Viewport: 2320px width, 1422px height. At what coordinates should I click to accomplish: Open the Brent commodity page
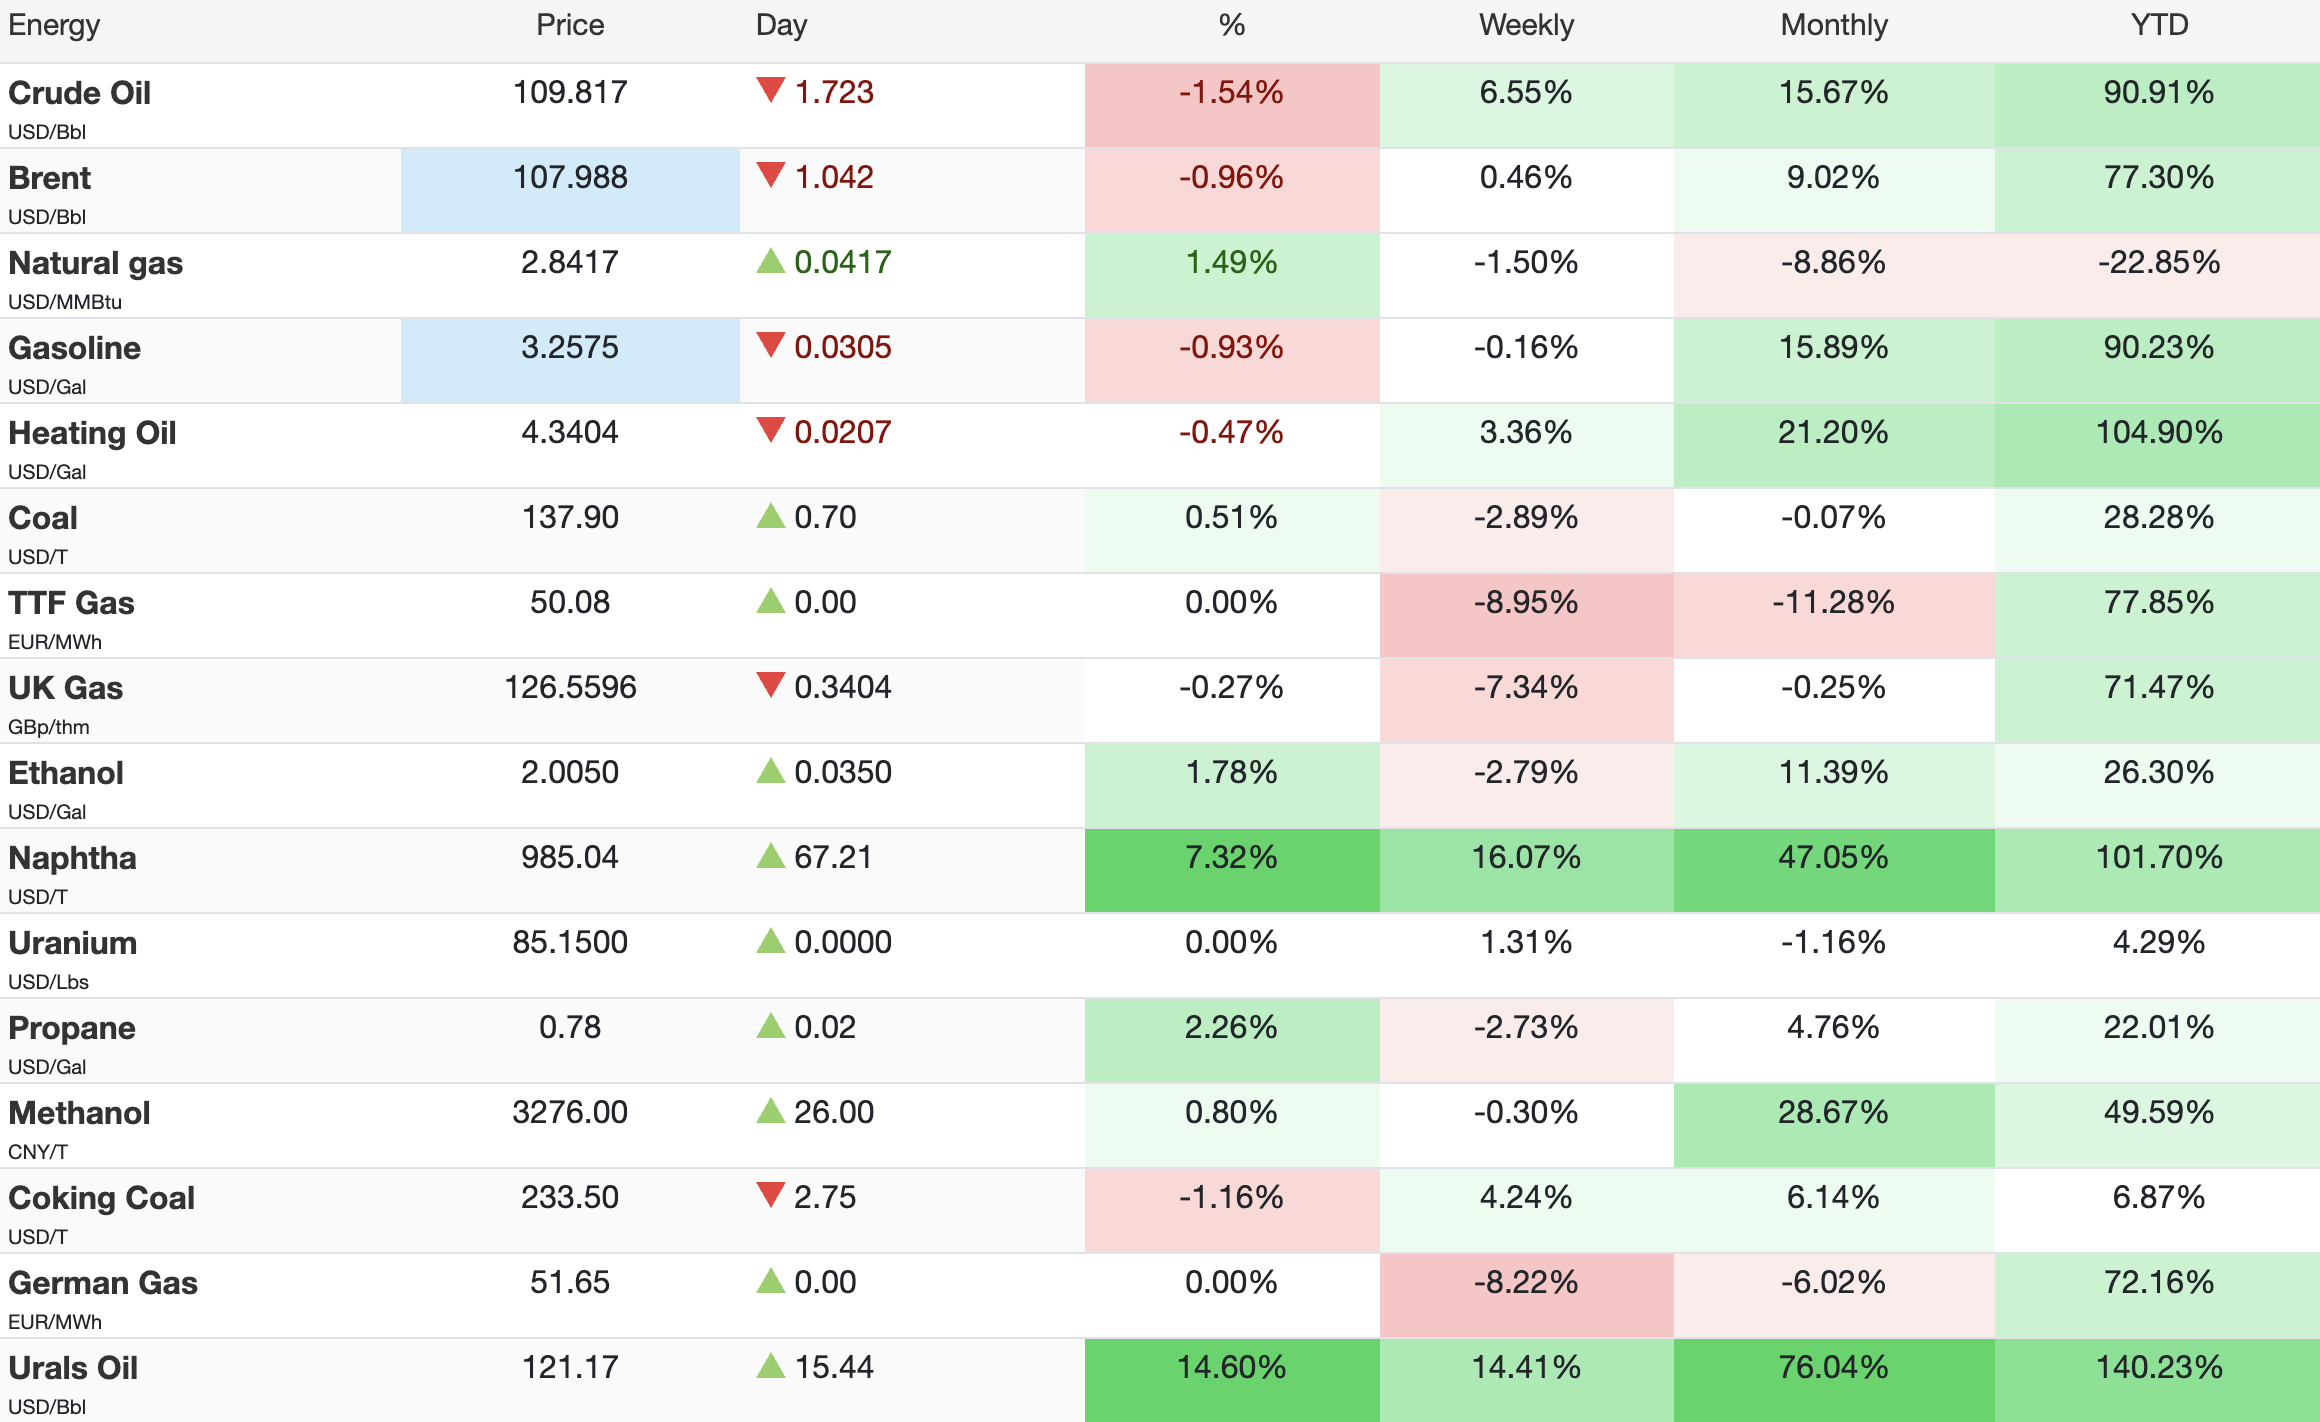(x=49, y=178)
